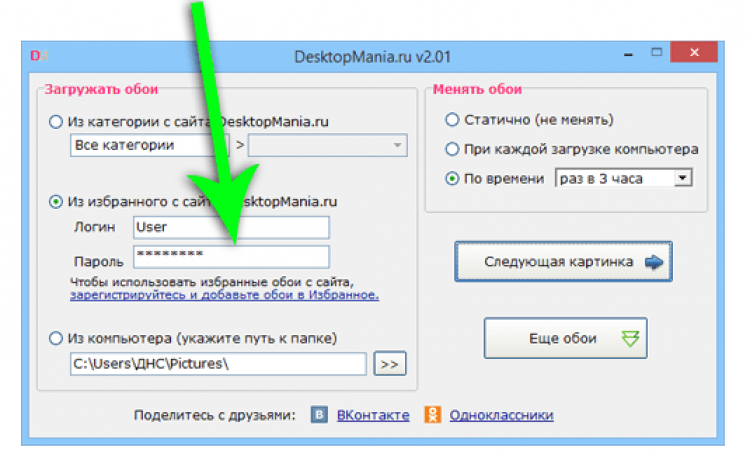Open the 'Все категории' dropdown

150,145
